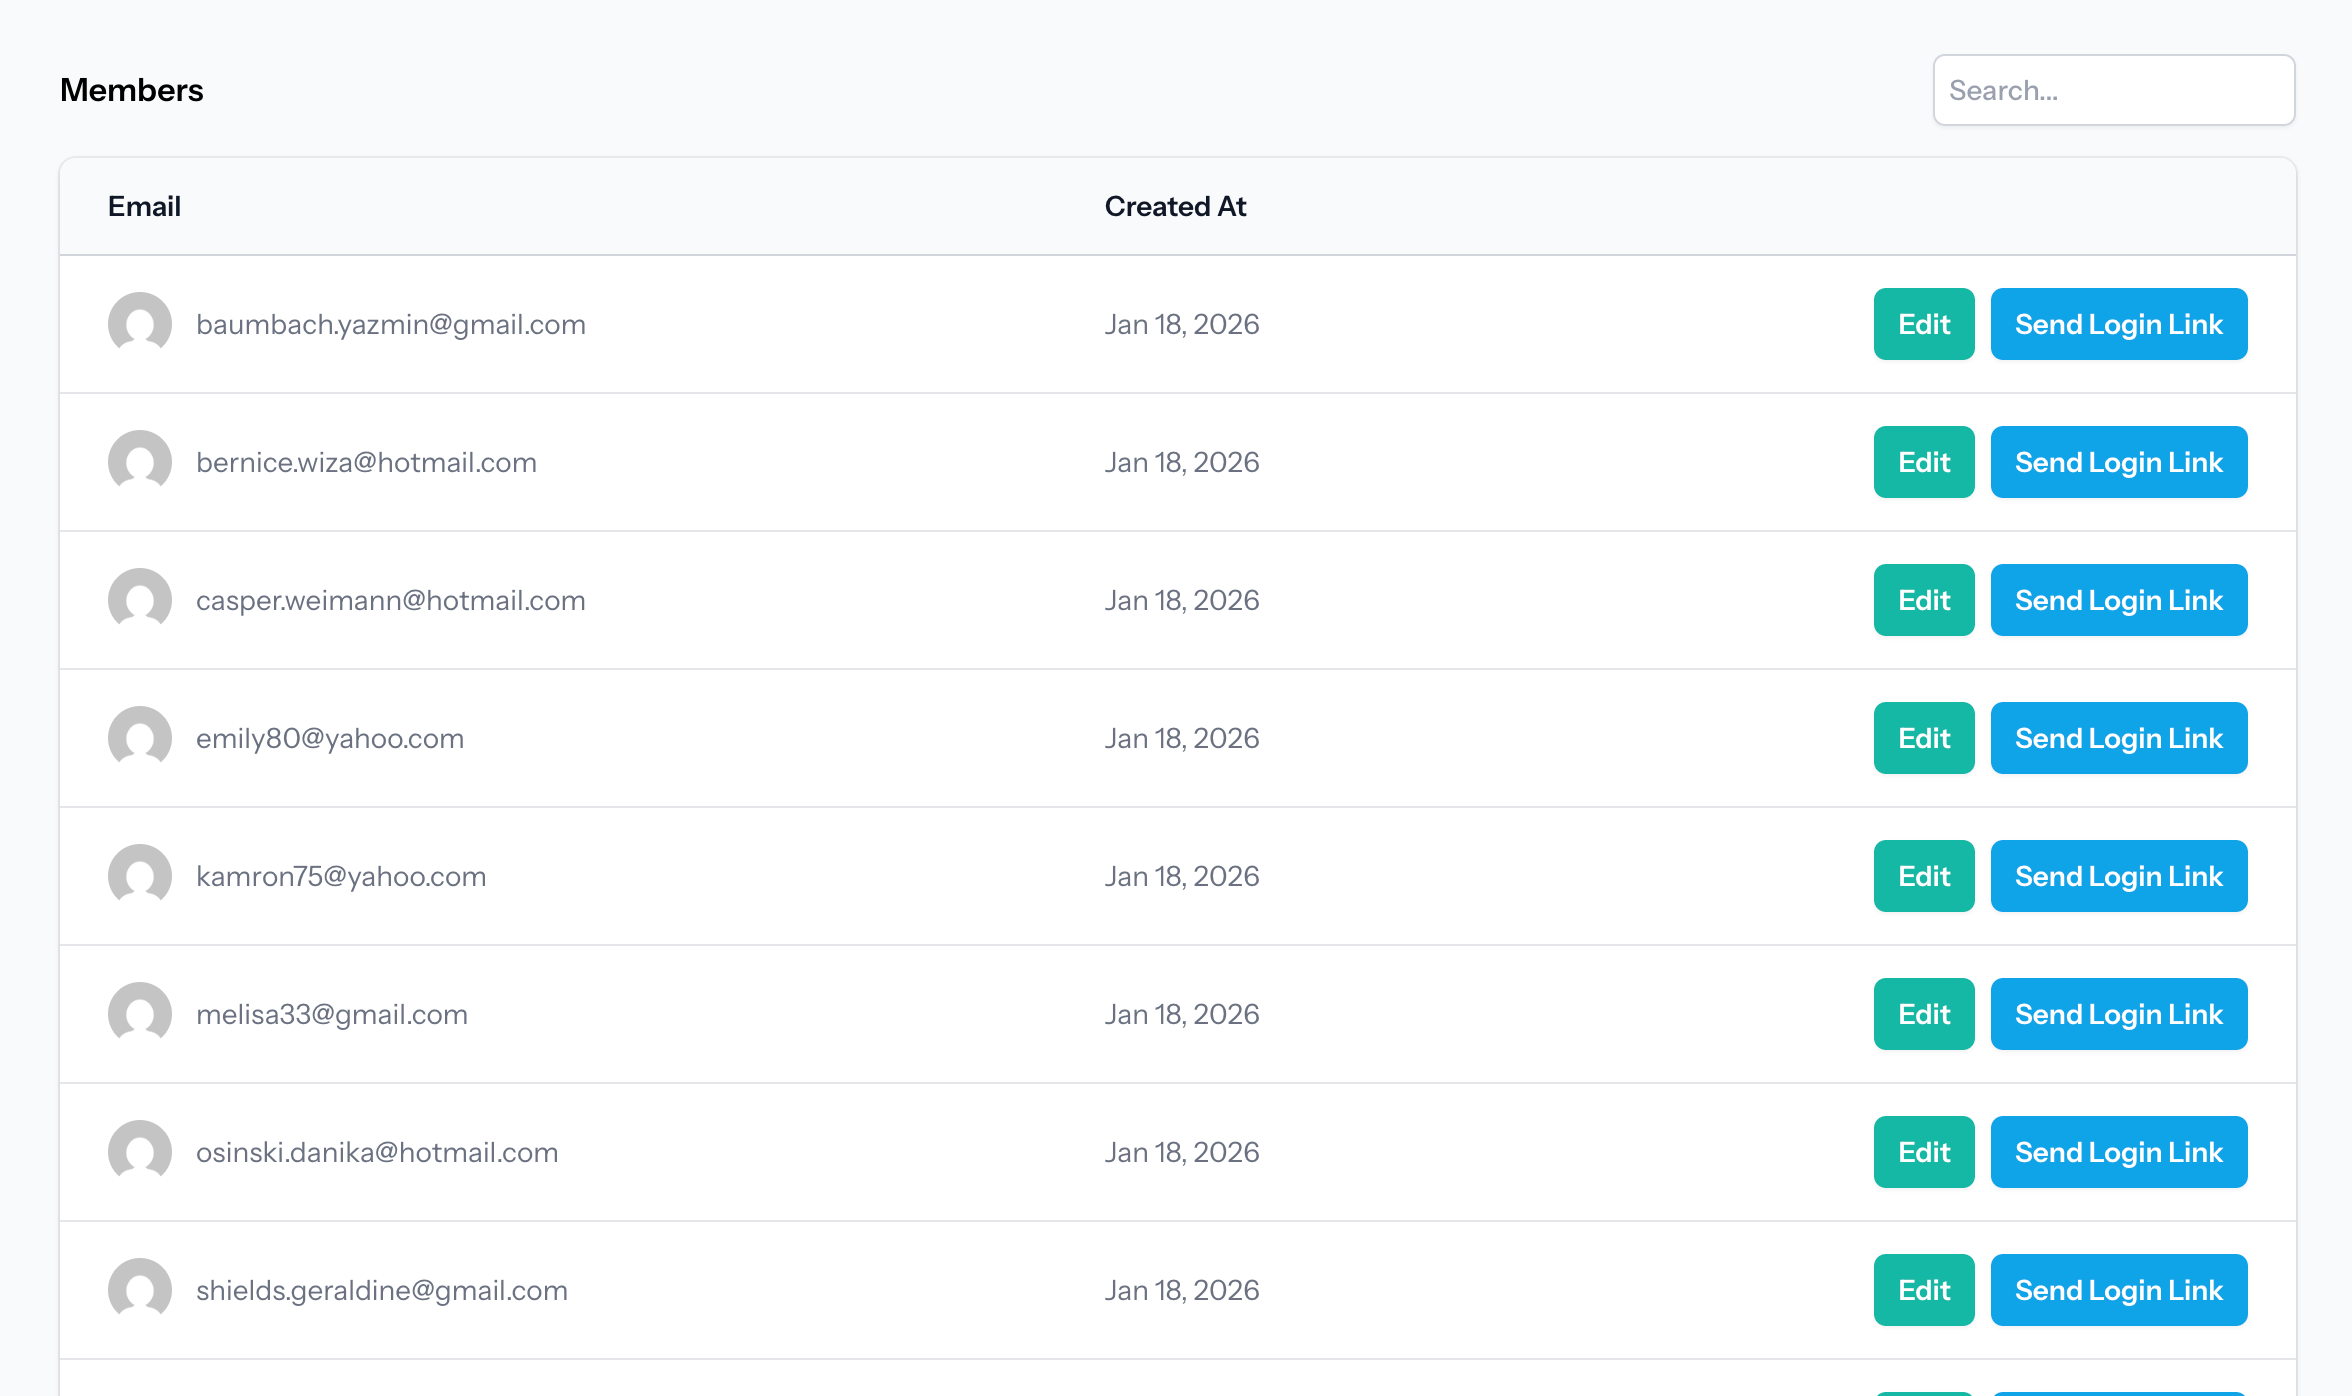The image size is (2352, 1396).
Task: Send login link to melisa33@gmail.com
Action: (2119, 1014)
